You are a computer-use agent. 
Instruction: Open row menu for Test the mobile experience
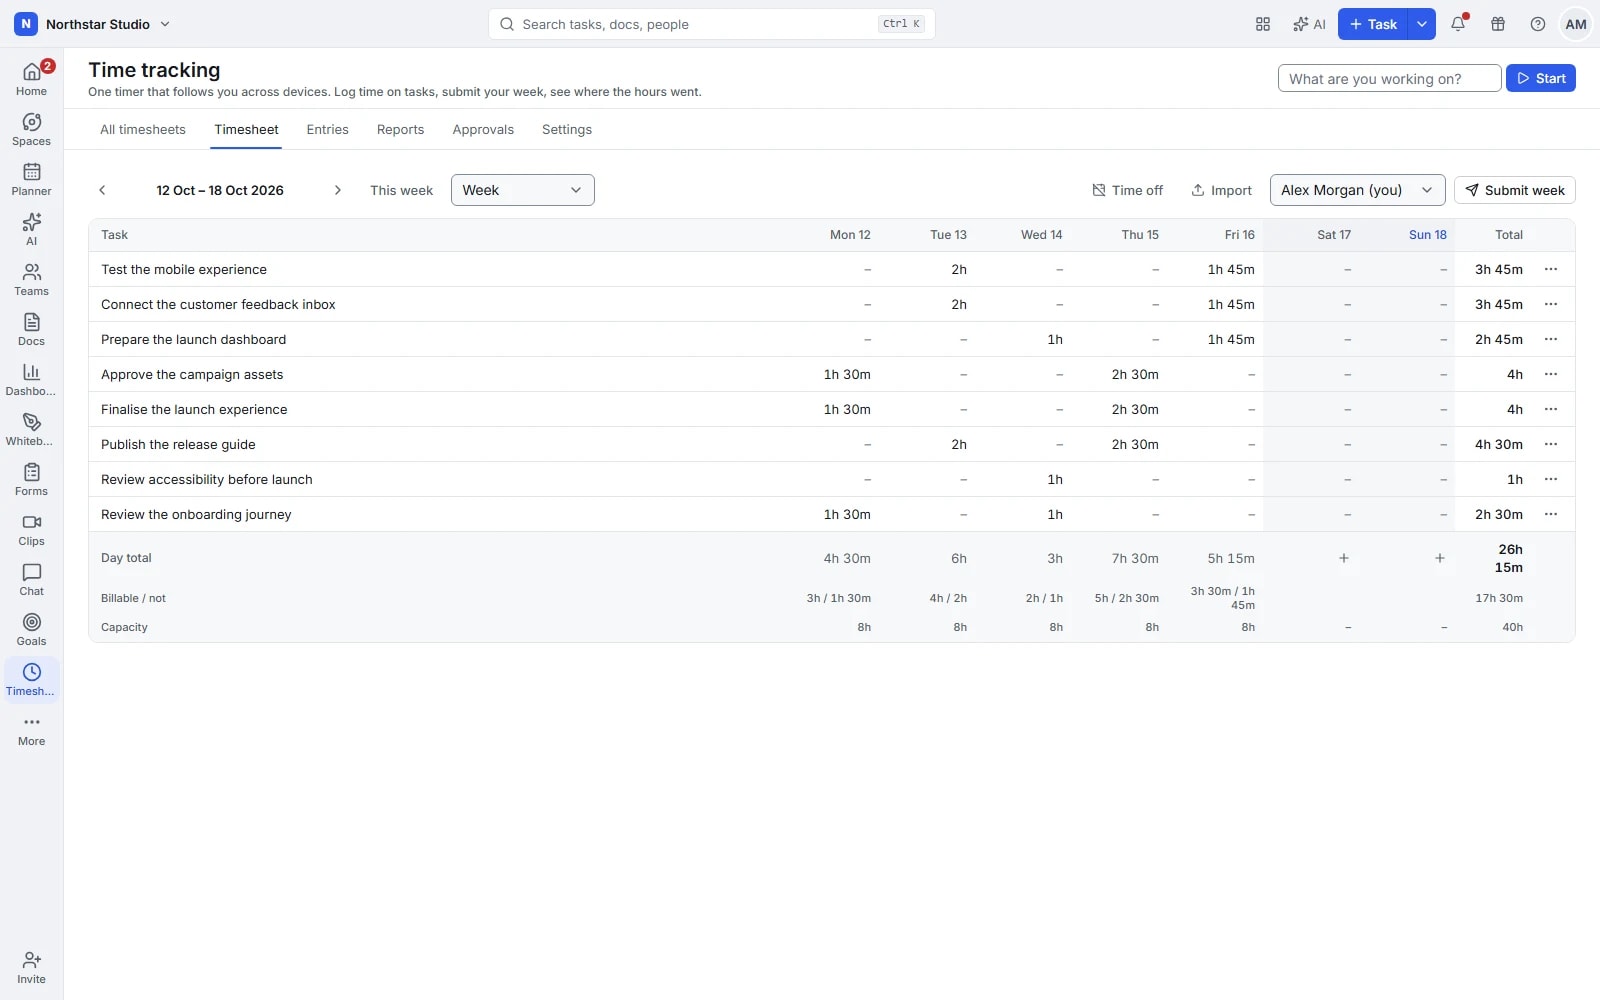click(1551, 269)
